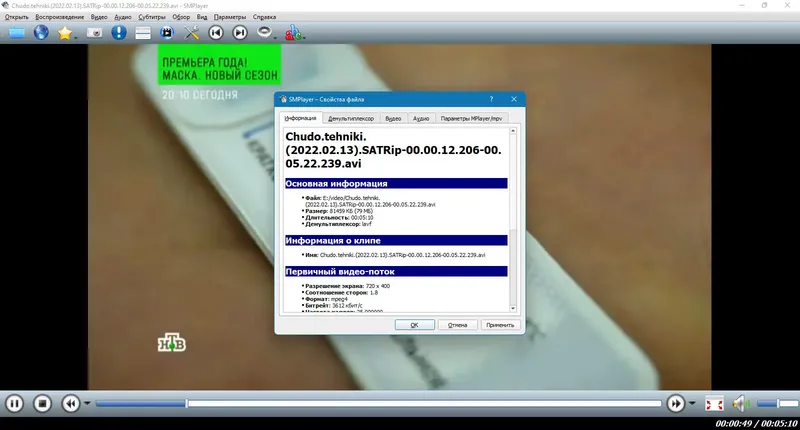Click the playback seek bar handle
The height and width of the screenshot is (430, 800).
click(x=187, y=403)
